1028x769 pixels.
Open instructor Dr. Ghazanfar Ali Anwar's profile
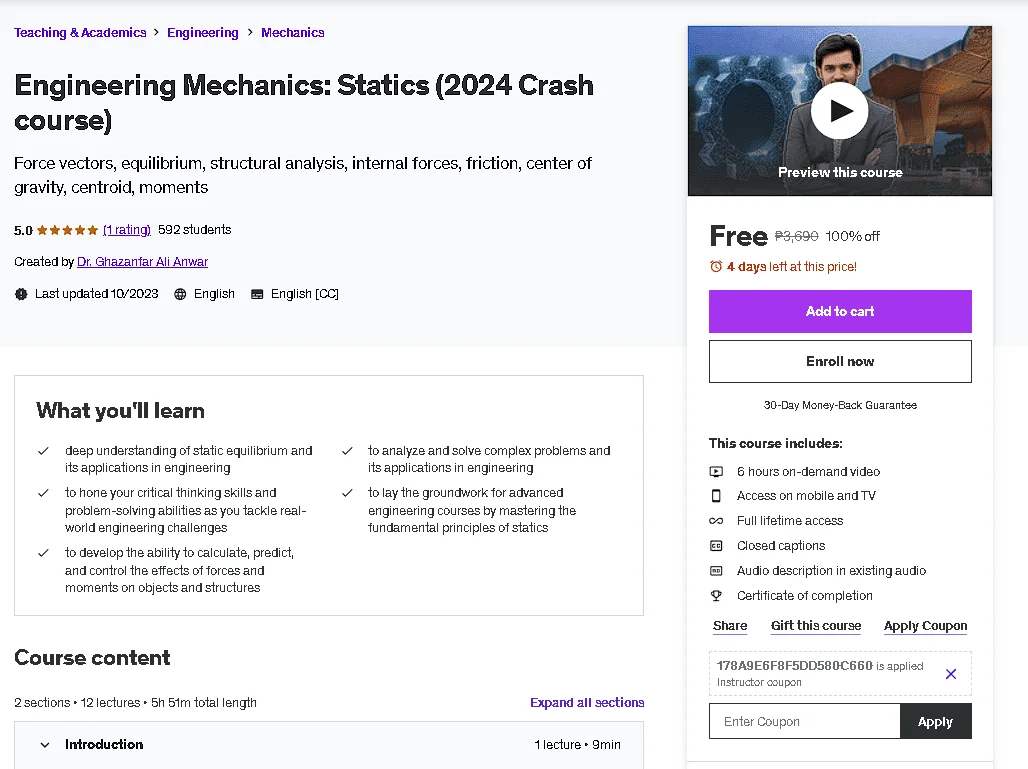point(142,262)
